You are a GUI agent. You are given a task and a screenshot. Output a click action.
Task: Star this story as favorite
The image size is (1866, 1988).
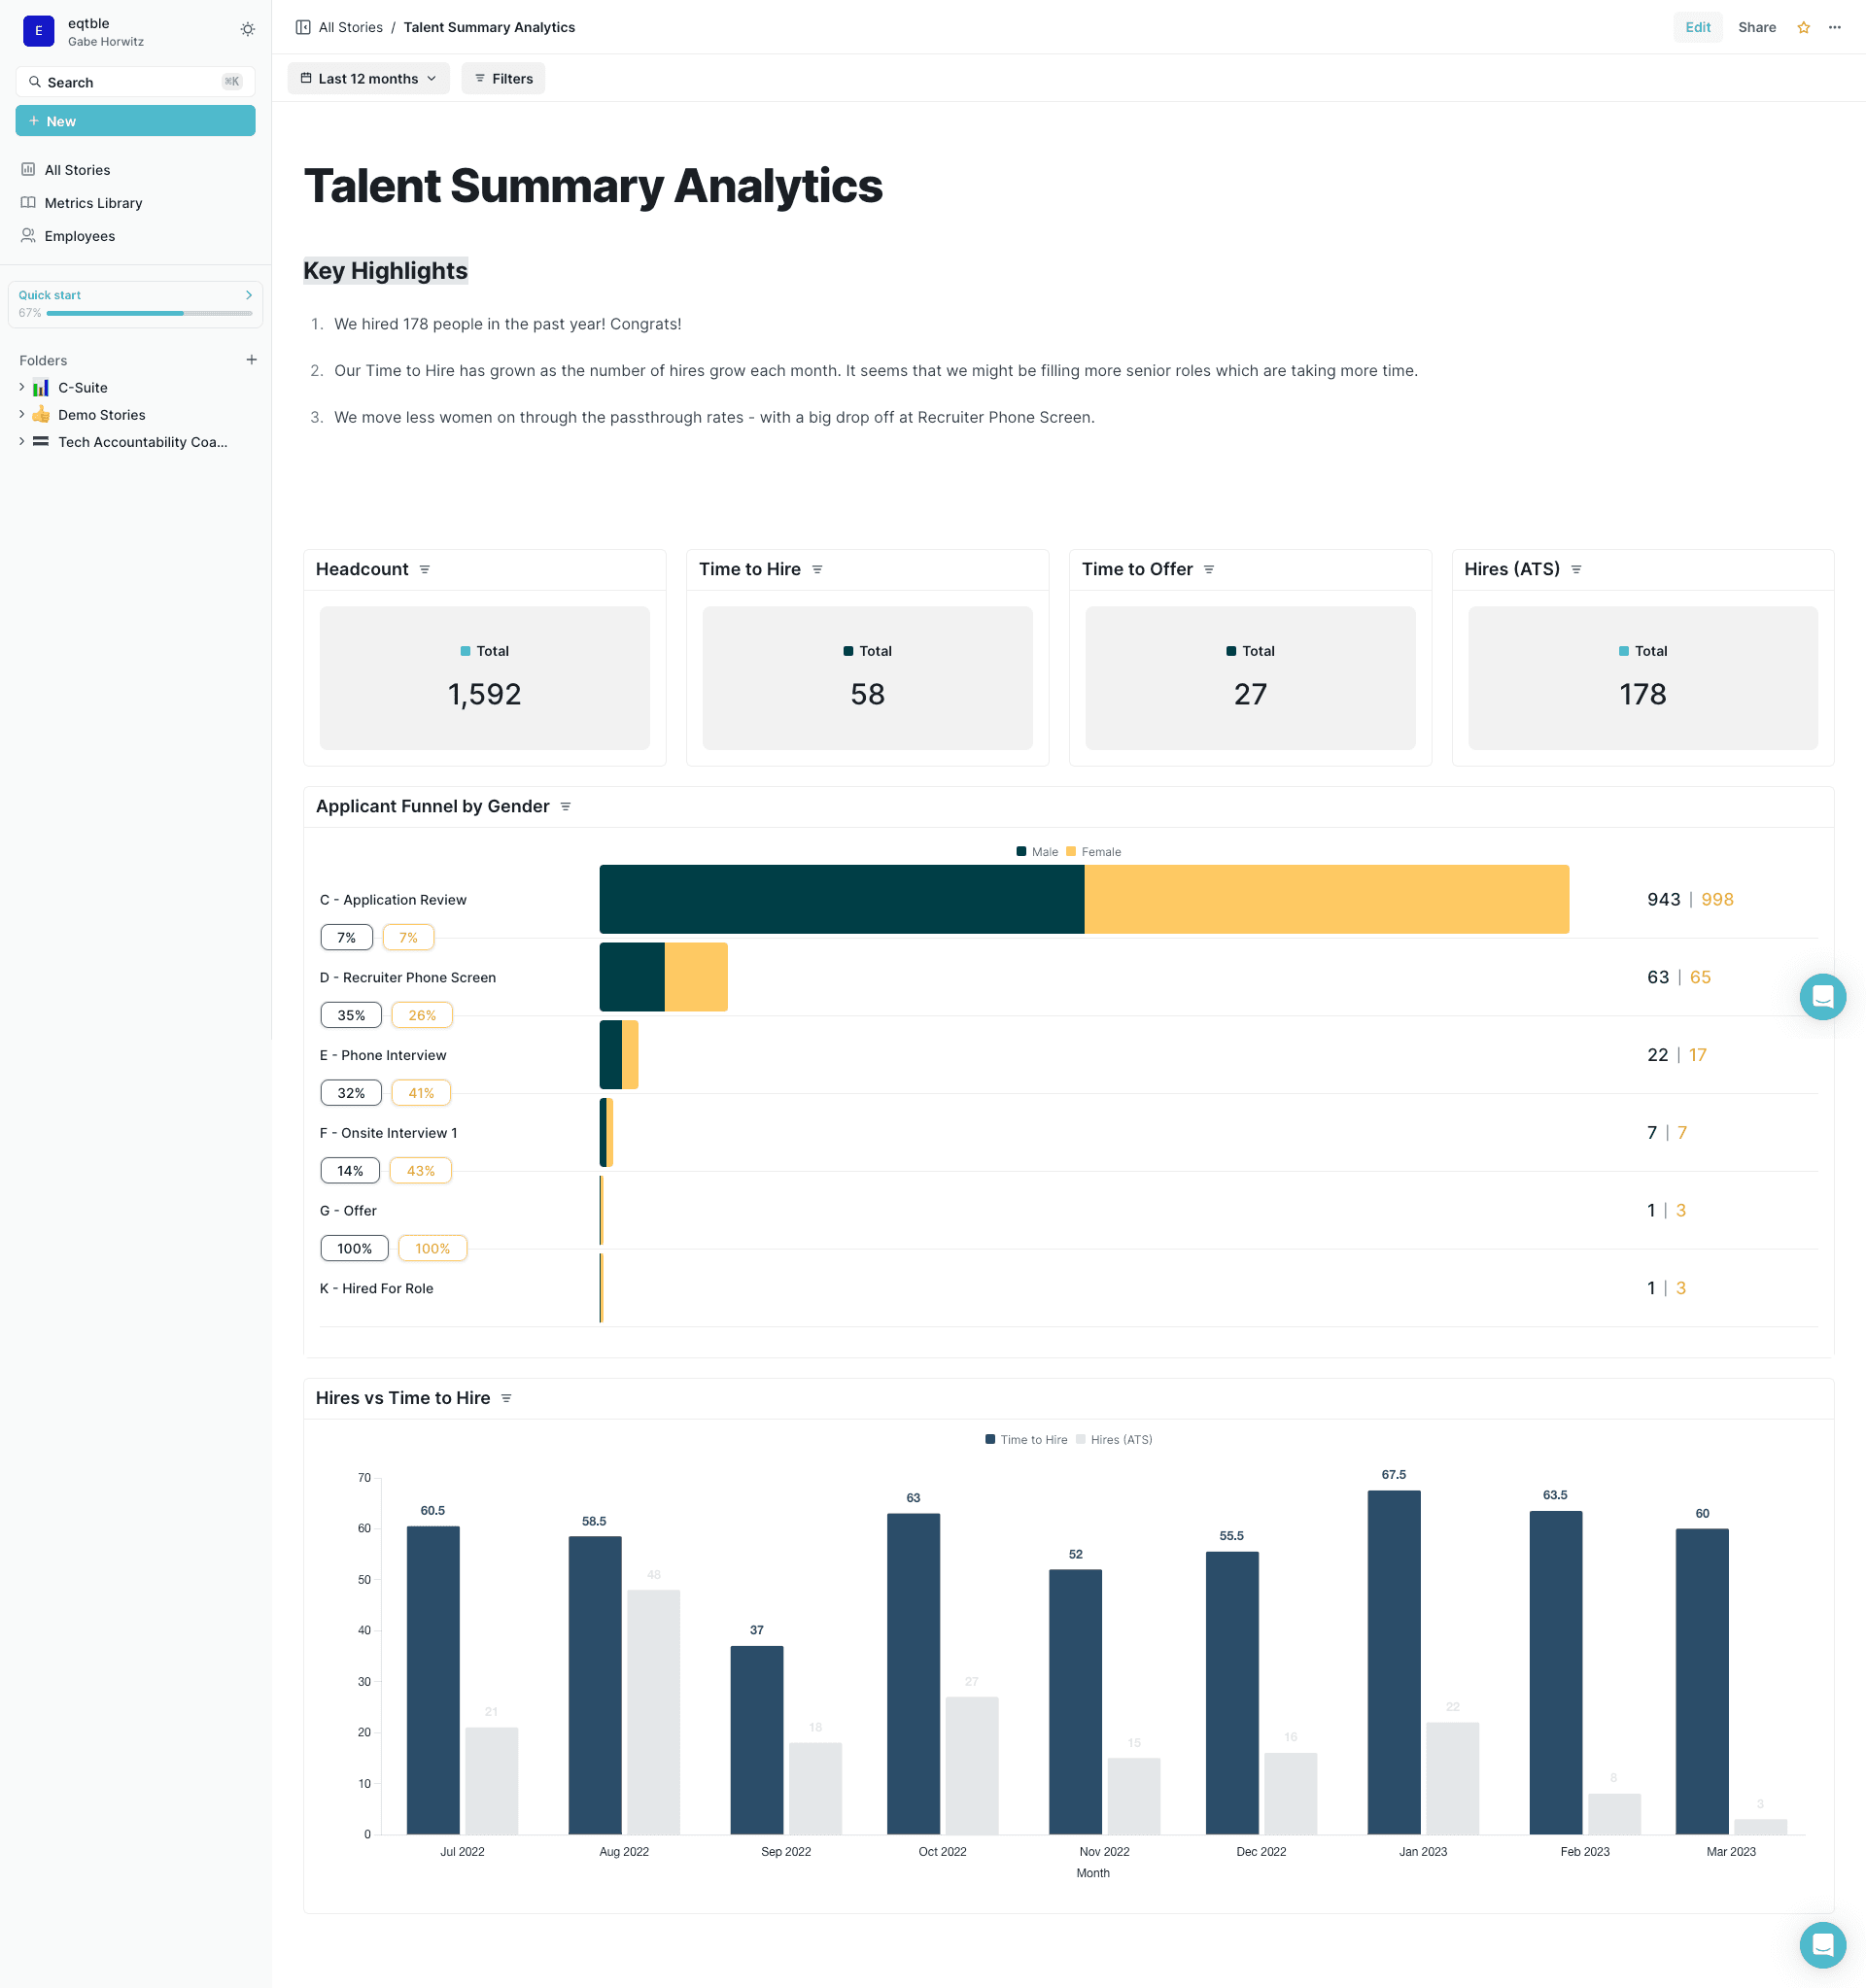[x=1803, y=28]
